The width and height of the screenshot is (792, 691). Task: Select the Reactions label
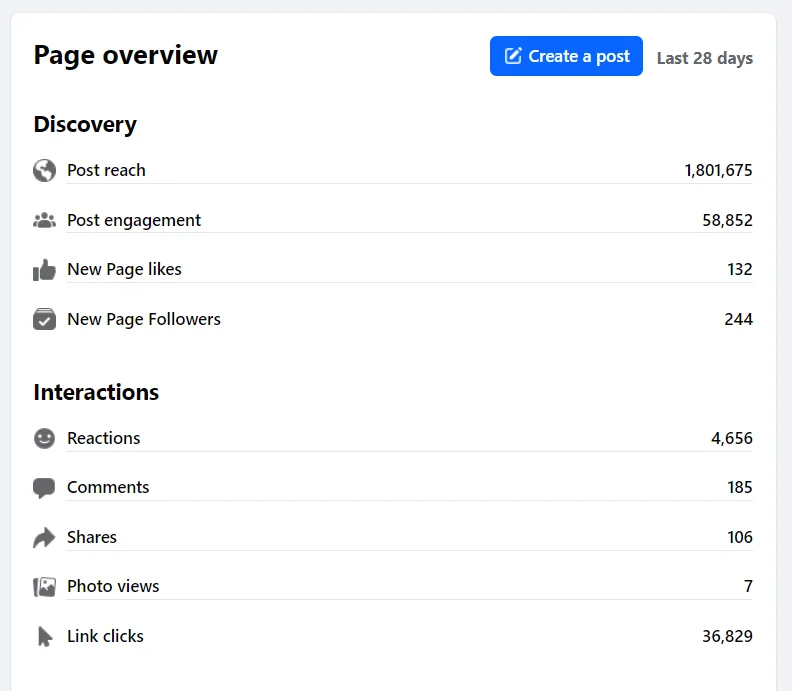point(104,438)
